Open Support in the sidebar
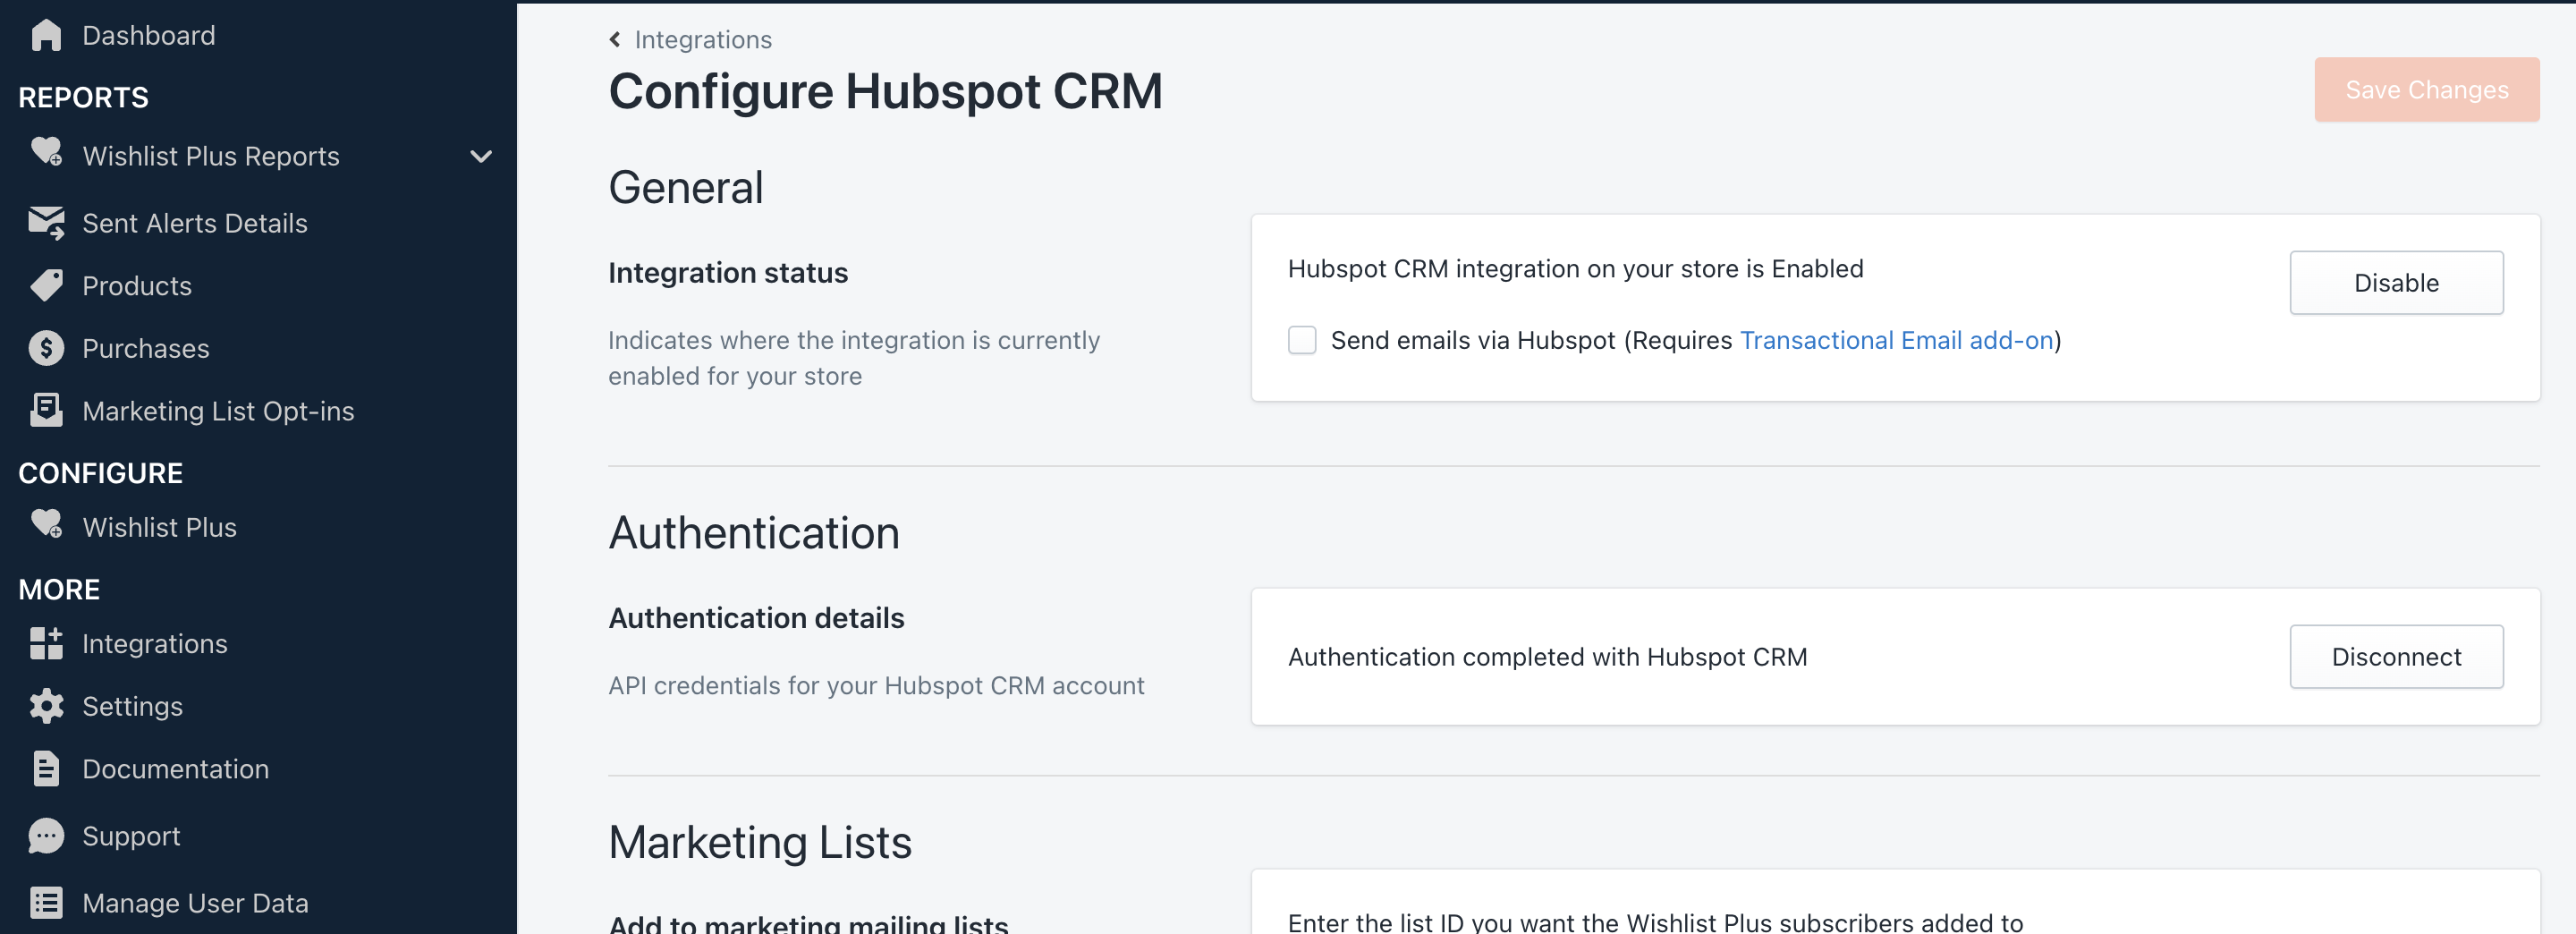This screenshot has width=2576, height=934. [131, 836]
